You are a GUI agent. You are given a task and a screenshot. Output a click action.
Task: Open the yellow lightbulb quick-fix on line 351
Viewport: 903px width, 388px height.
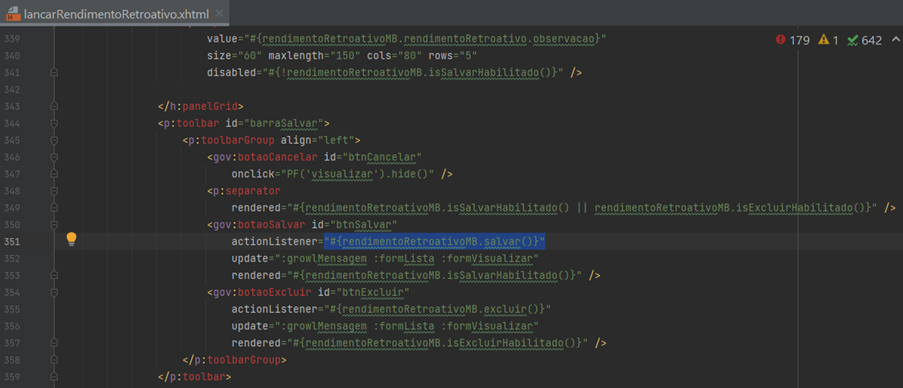(71, 239)
